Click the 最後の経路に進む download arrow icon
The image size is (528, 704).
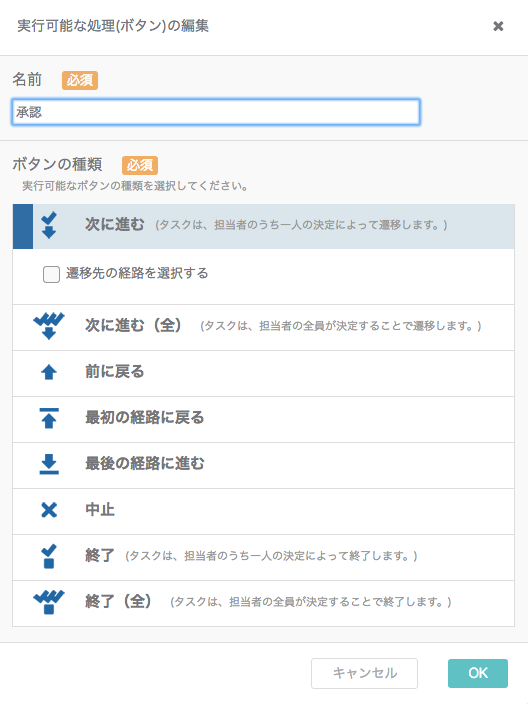(49, 464)
